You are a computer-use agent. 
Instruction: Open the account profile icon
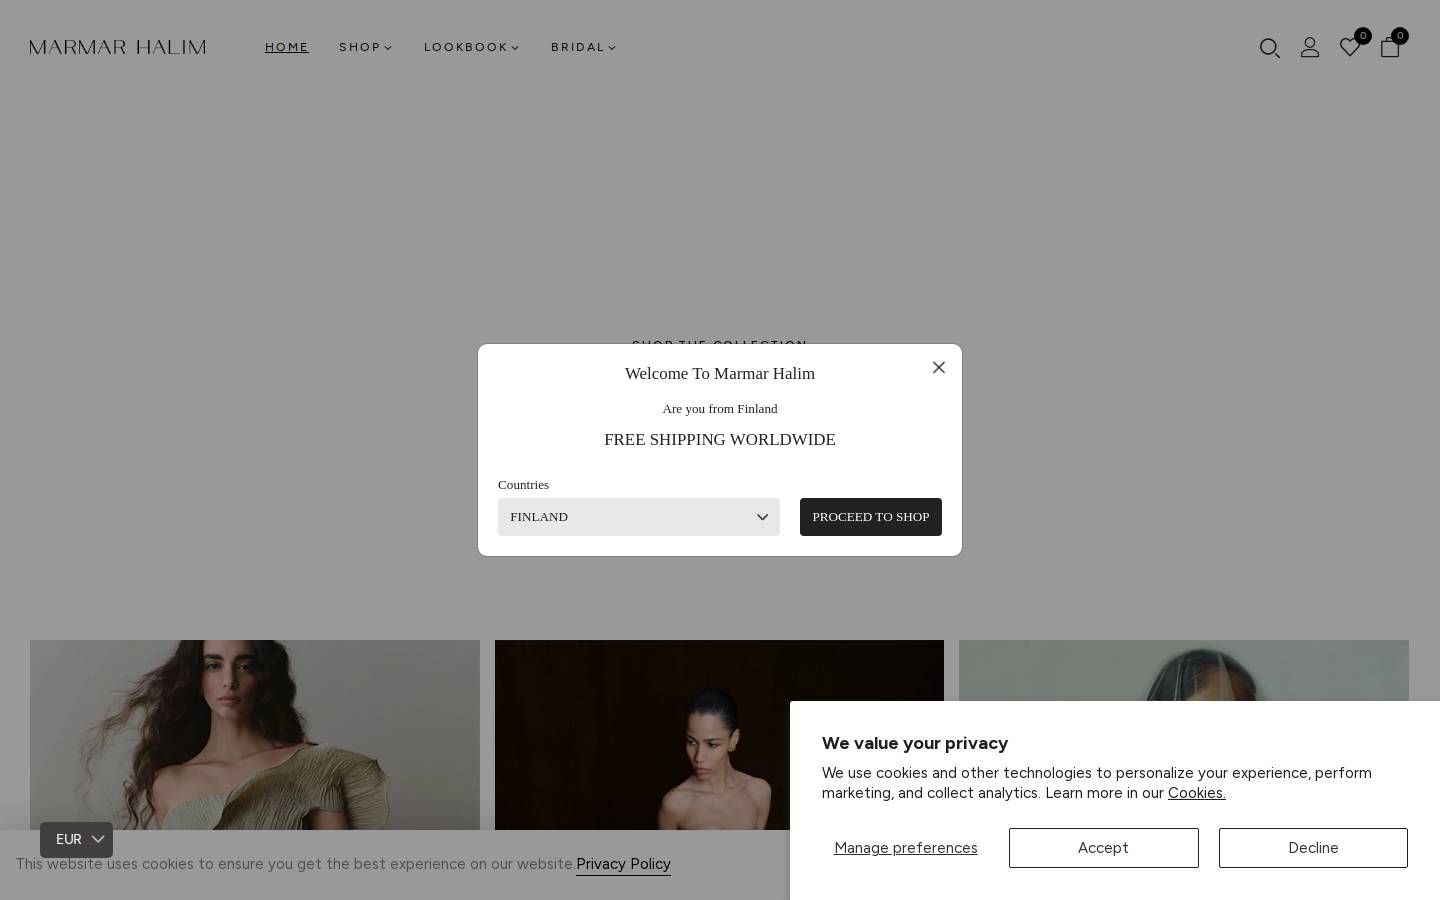point(1310,47)
